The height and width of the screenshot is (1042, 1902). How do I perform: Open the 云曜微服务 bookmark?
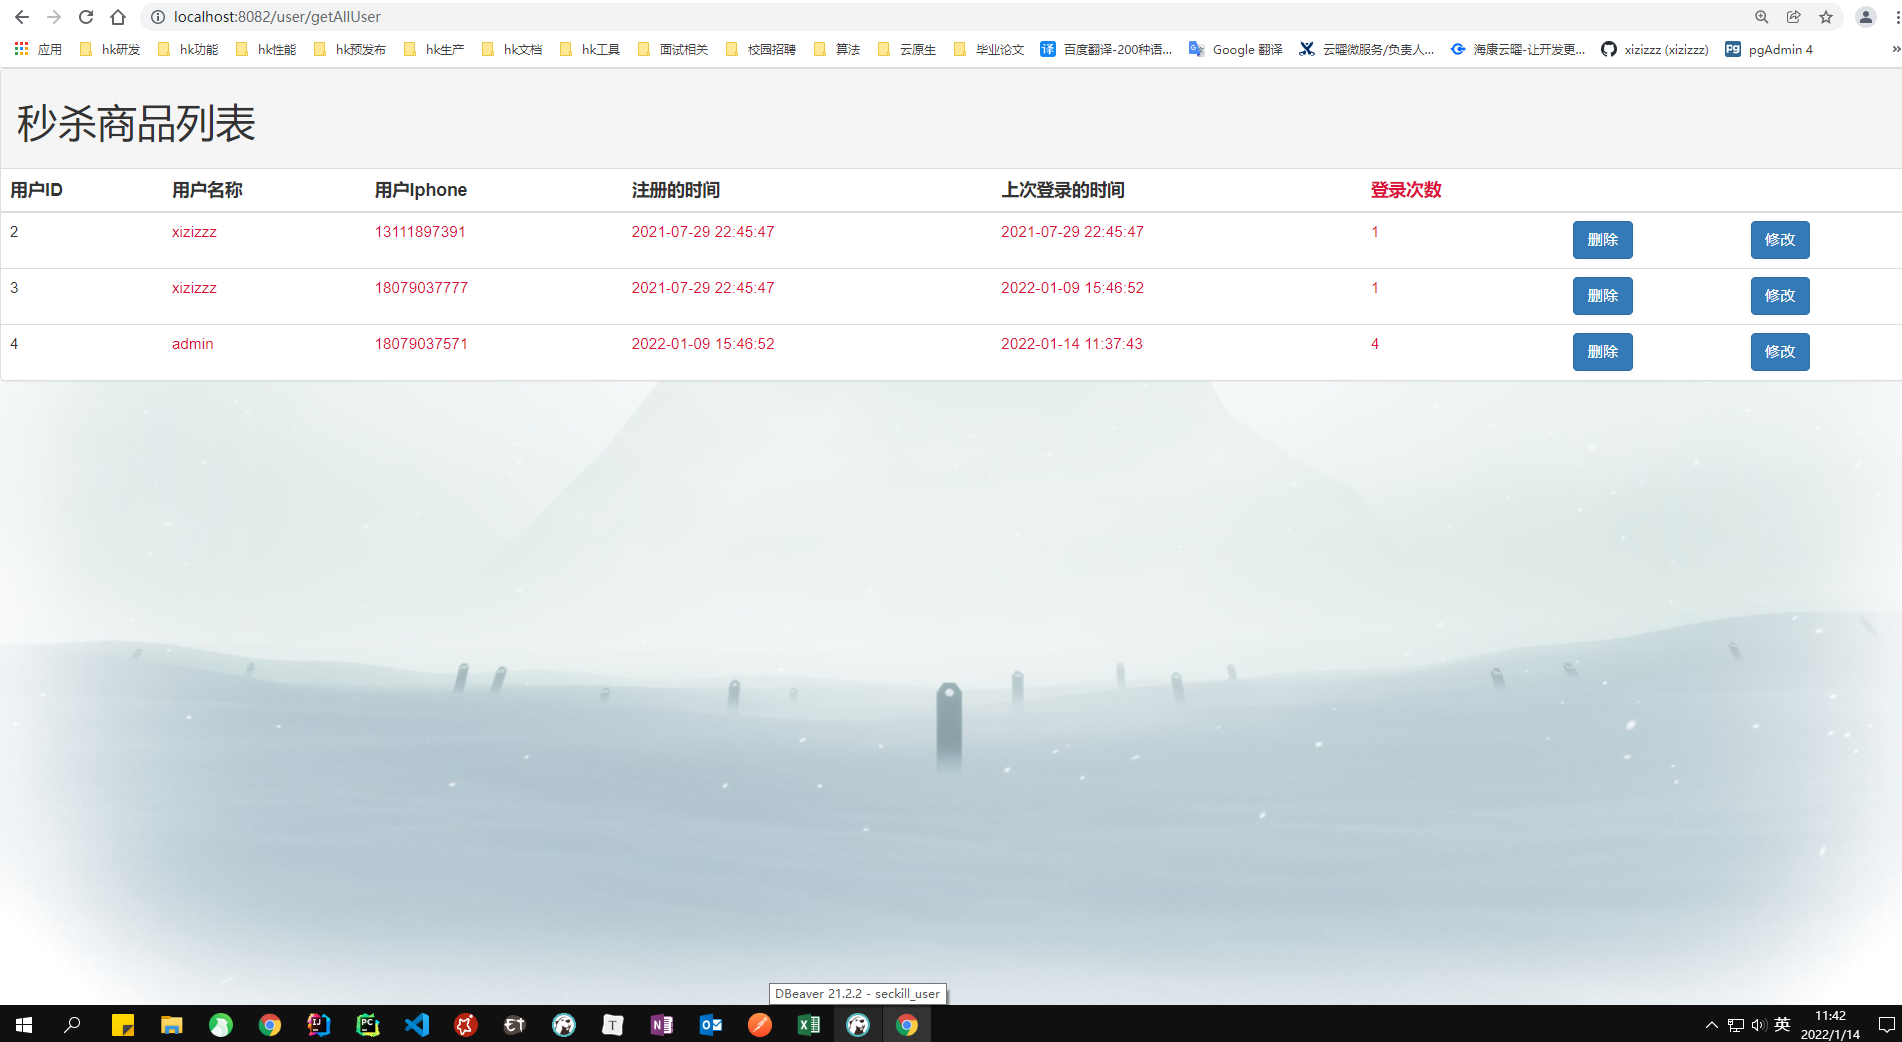(1366, 49)
